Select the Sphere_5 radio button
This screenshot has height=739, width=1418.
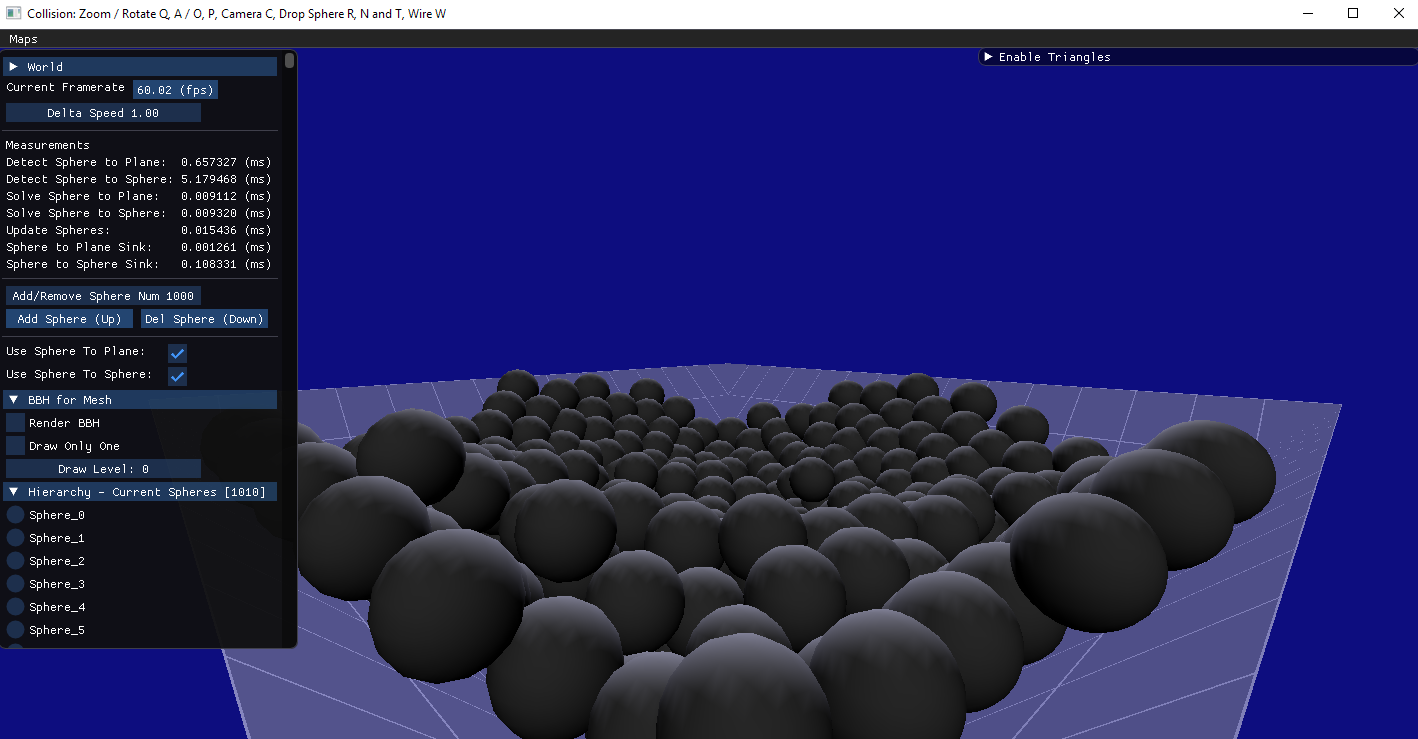pos(15,630)
